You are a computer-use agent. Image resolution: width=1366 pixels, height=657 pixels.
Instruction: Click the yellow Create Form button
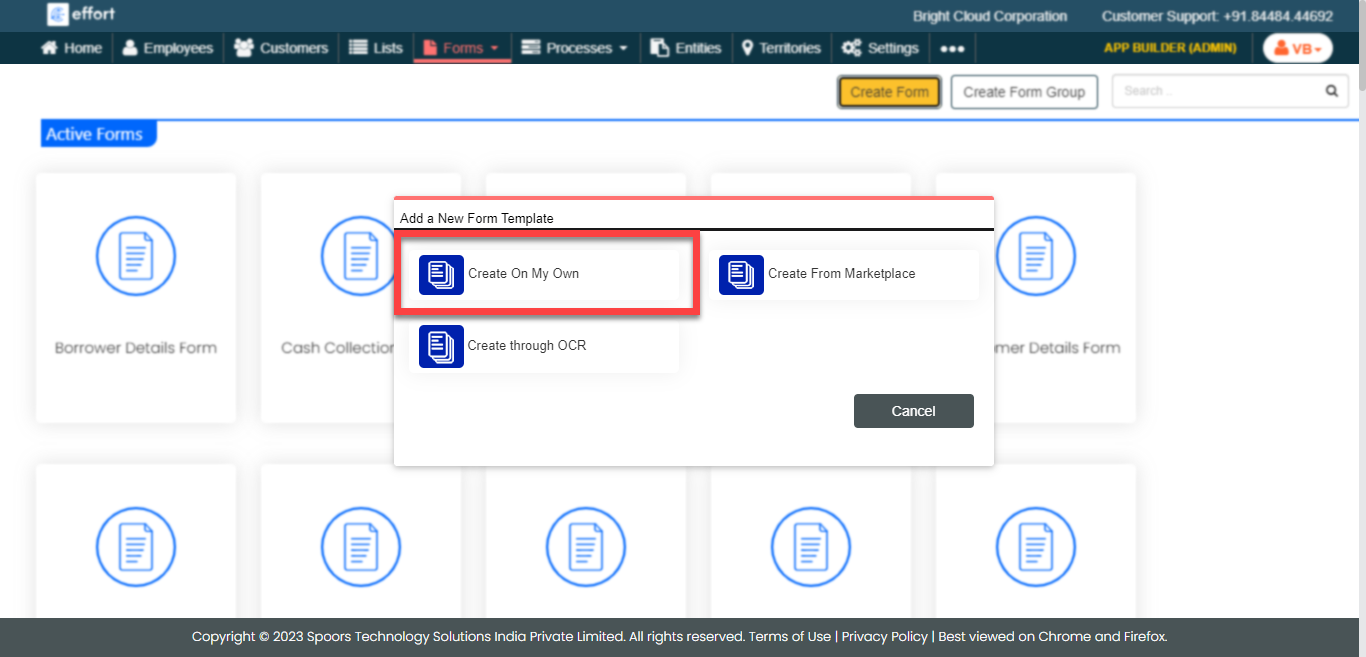(889, 92)
